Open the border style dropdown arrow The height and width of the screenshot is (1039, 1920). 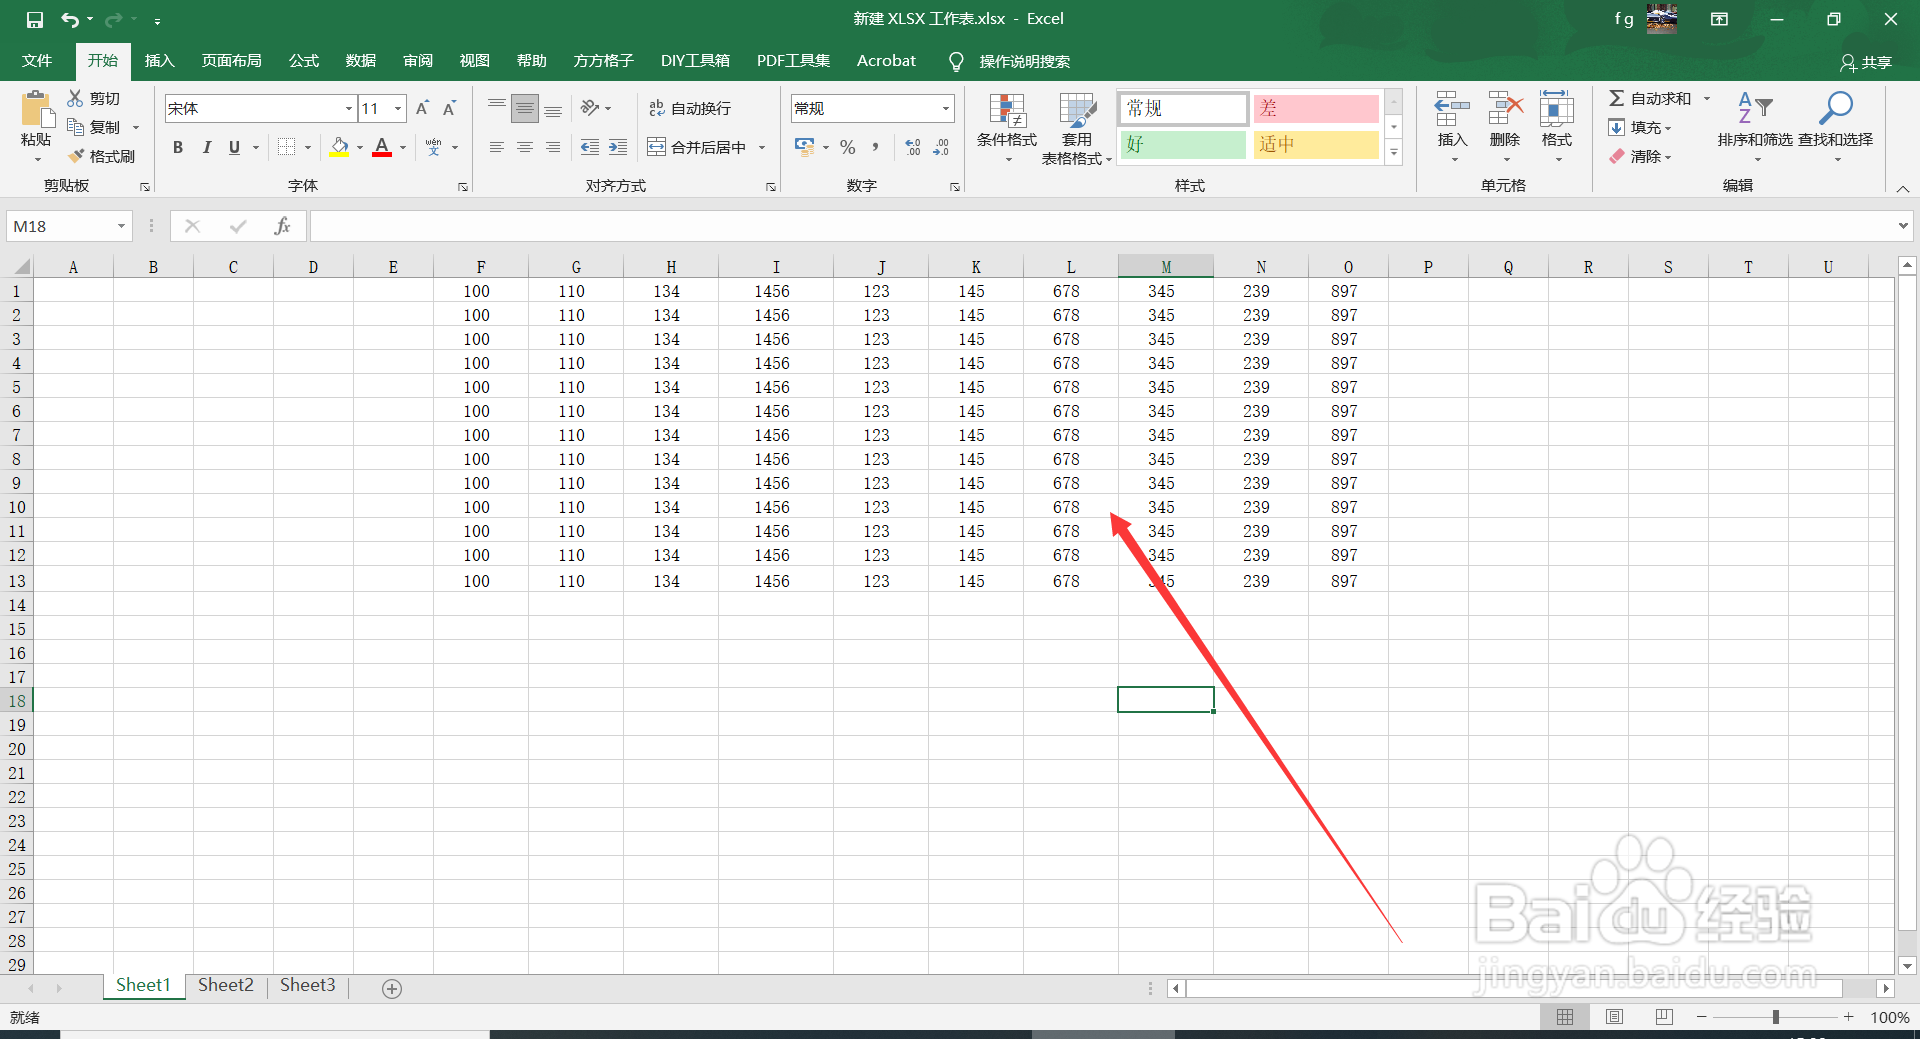[x=306, y=147]
